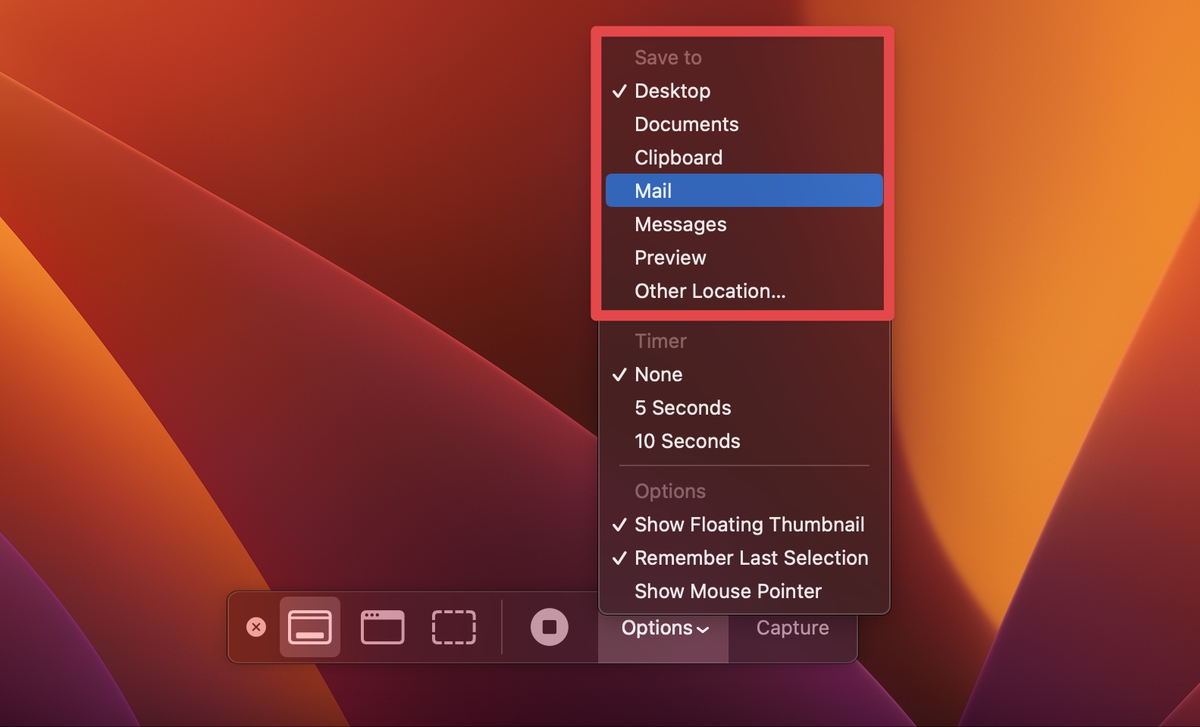Open the Options dropdown menu
This screenshot has width=1200, height=727.
663,627
